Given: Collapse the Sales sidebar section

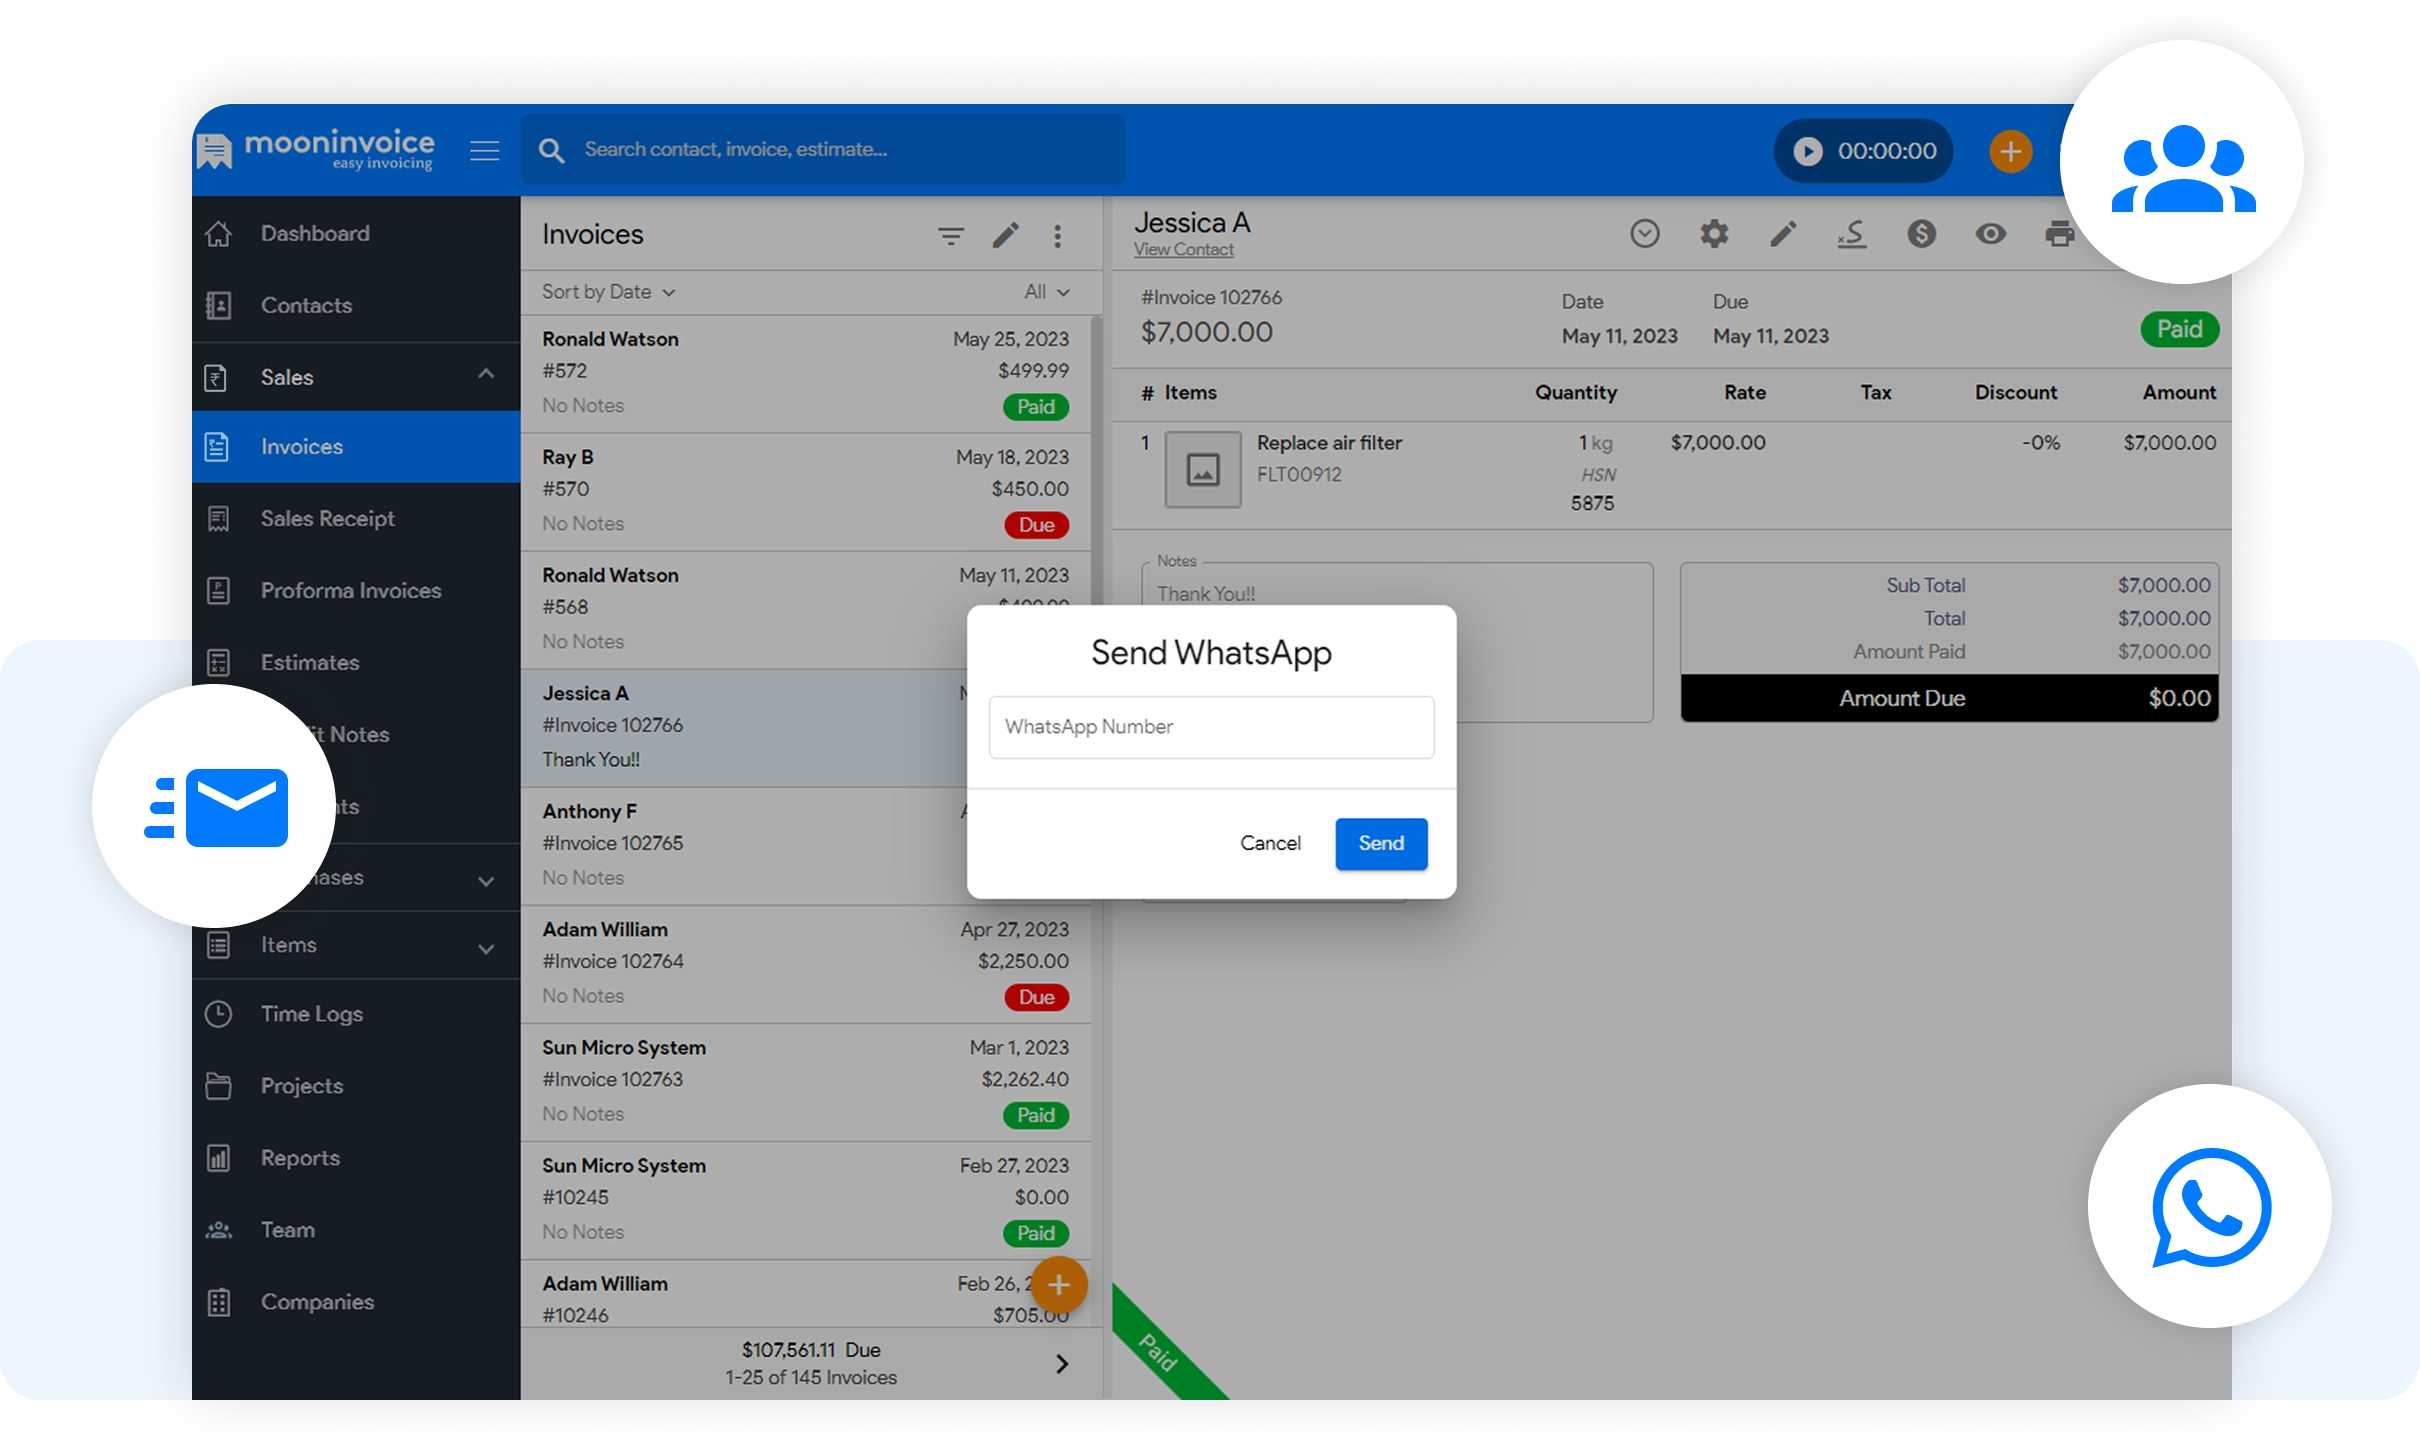Looking at the screenshot, I should pos(486,375).
